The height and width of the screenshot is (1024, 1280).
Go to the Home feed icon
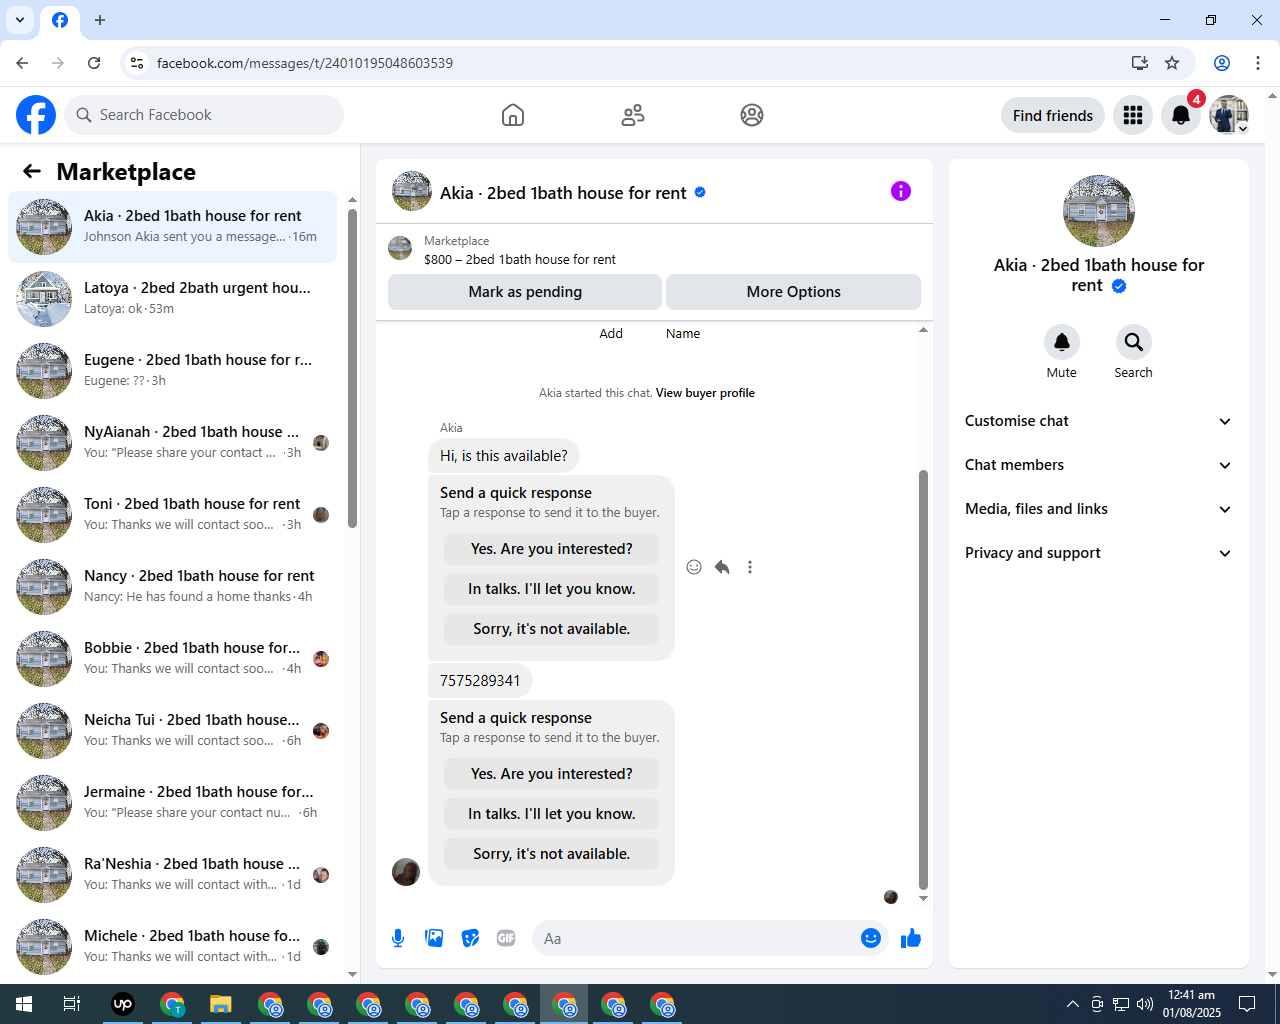pyautogui.click(x=513, y=115)
